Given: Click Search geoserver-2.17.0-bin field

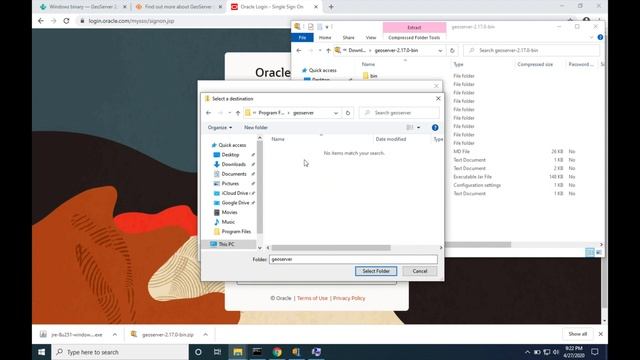Looking at the screenshot, I should (x=532, y=50).
